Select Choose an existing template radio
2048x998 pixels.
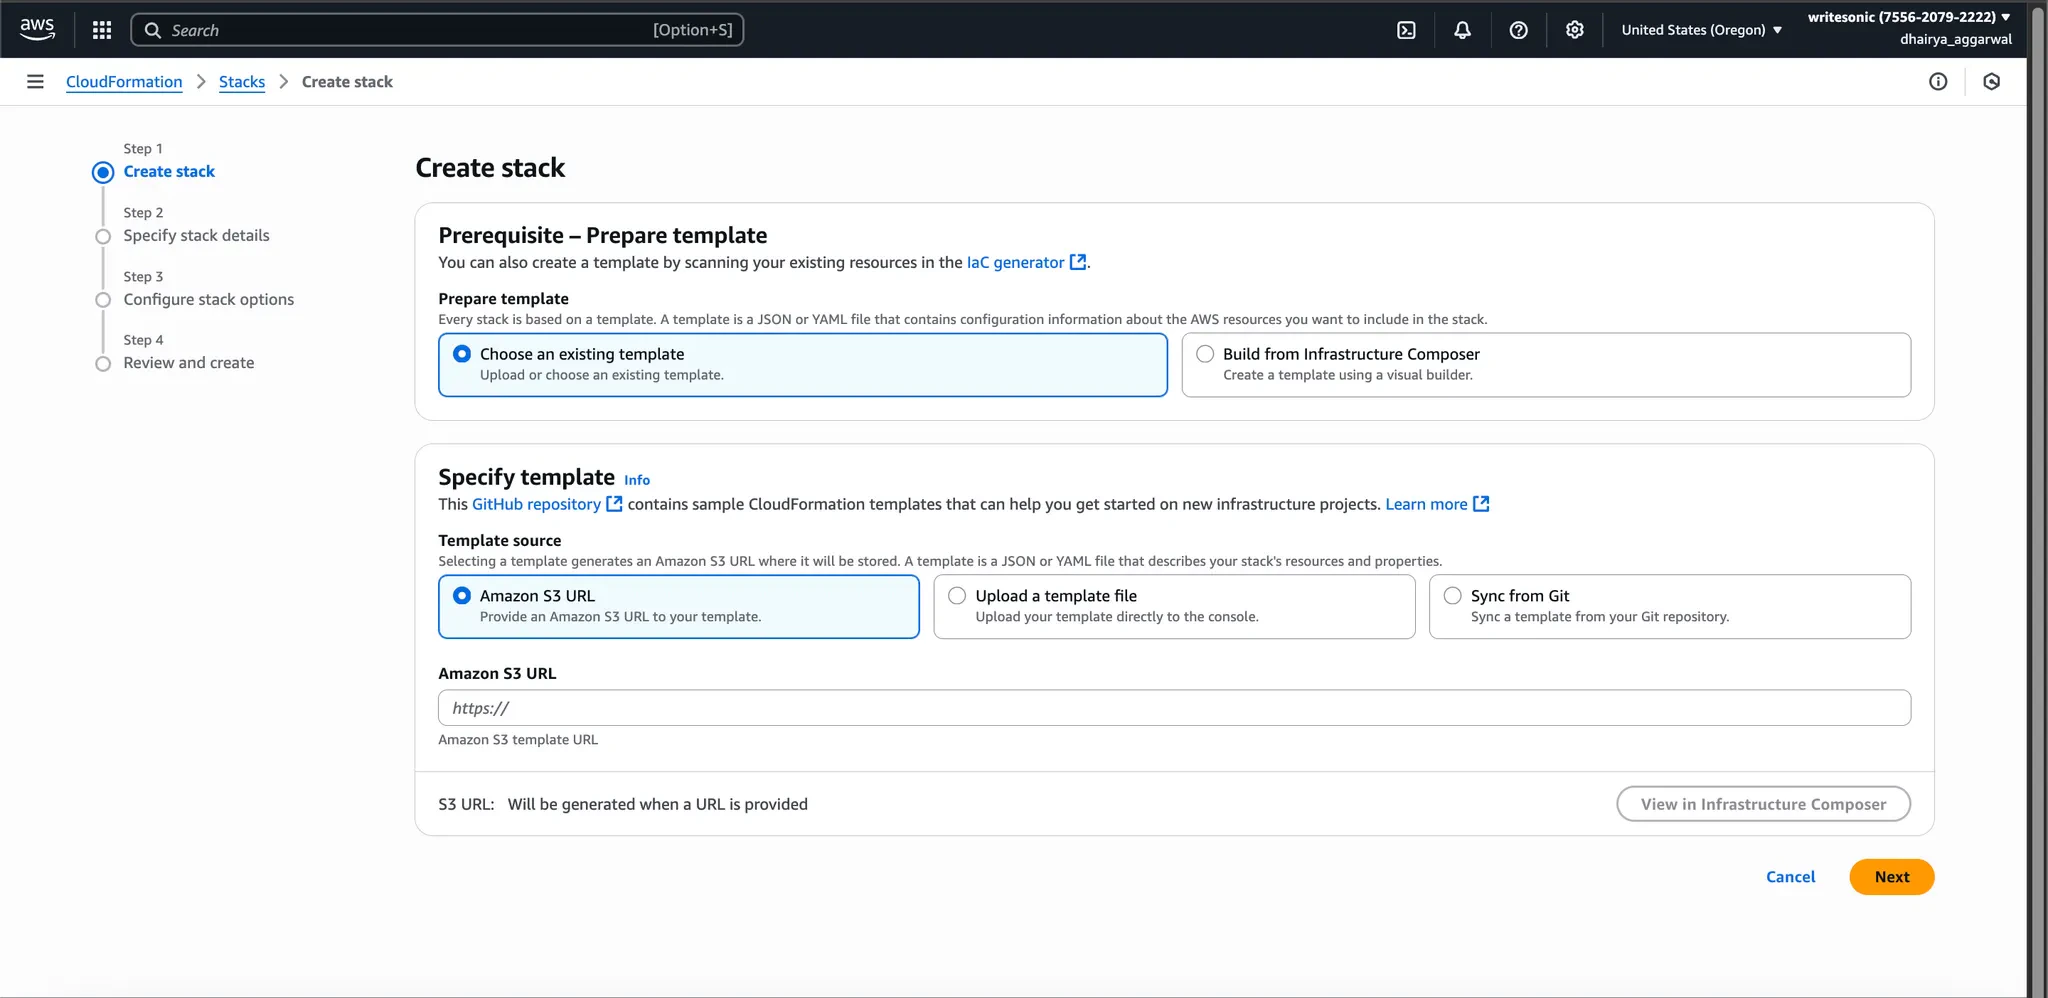click(462, 354)
